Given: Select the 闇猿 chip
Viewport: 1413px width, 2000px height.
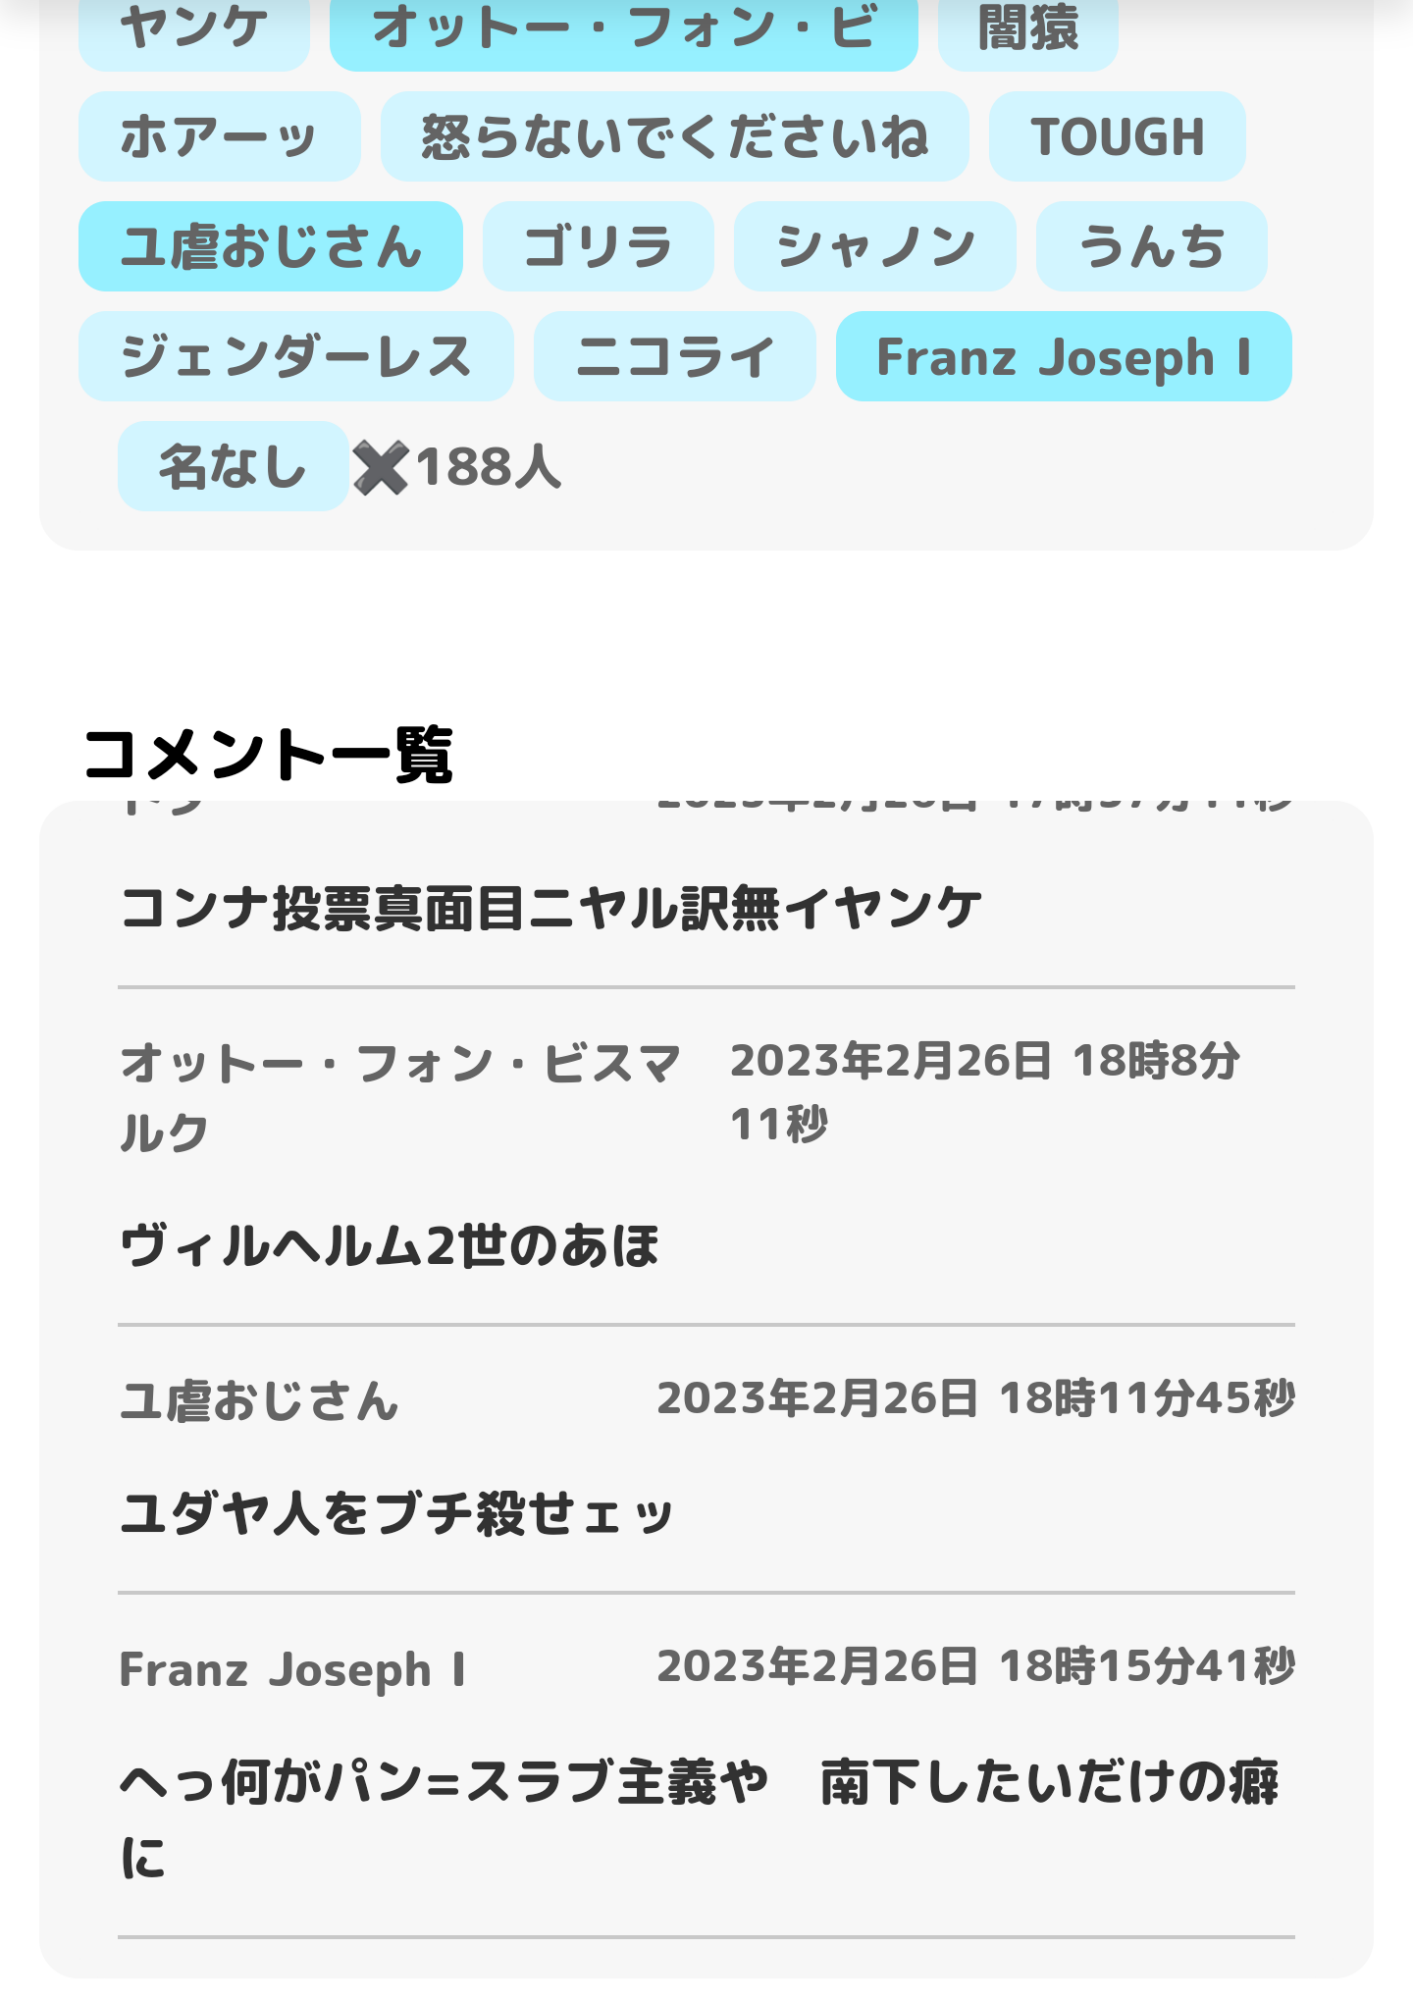Looking at the screenshot, I should pyautogui.click(x=1027, y=30).
